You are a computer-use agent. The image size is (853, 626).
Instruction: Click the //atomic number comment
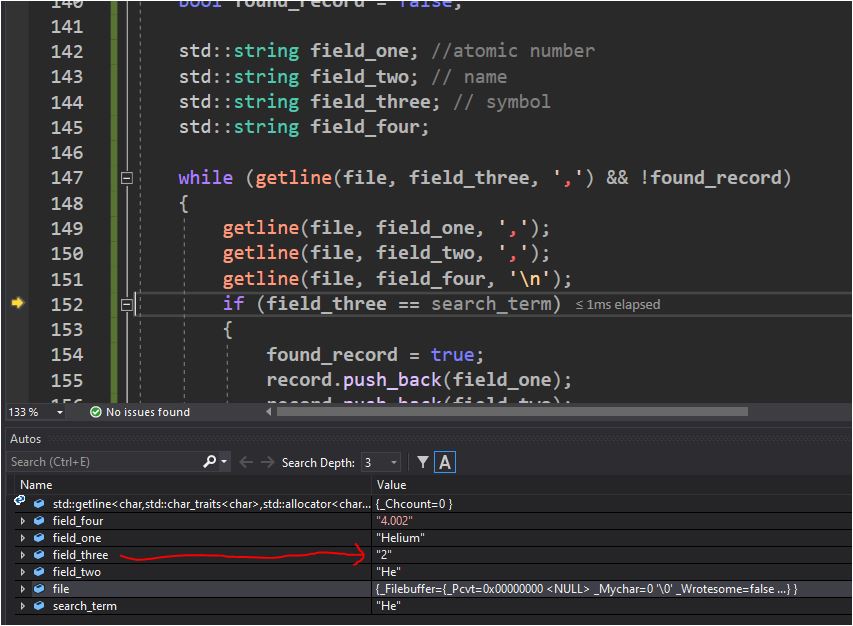coord(513,51)
